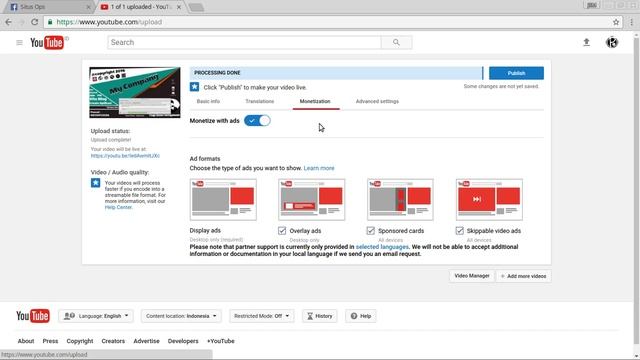The image size is (640, 360).
Task: Open the Learn more link for ad formats
Action: (319, 168)
